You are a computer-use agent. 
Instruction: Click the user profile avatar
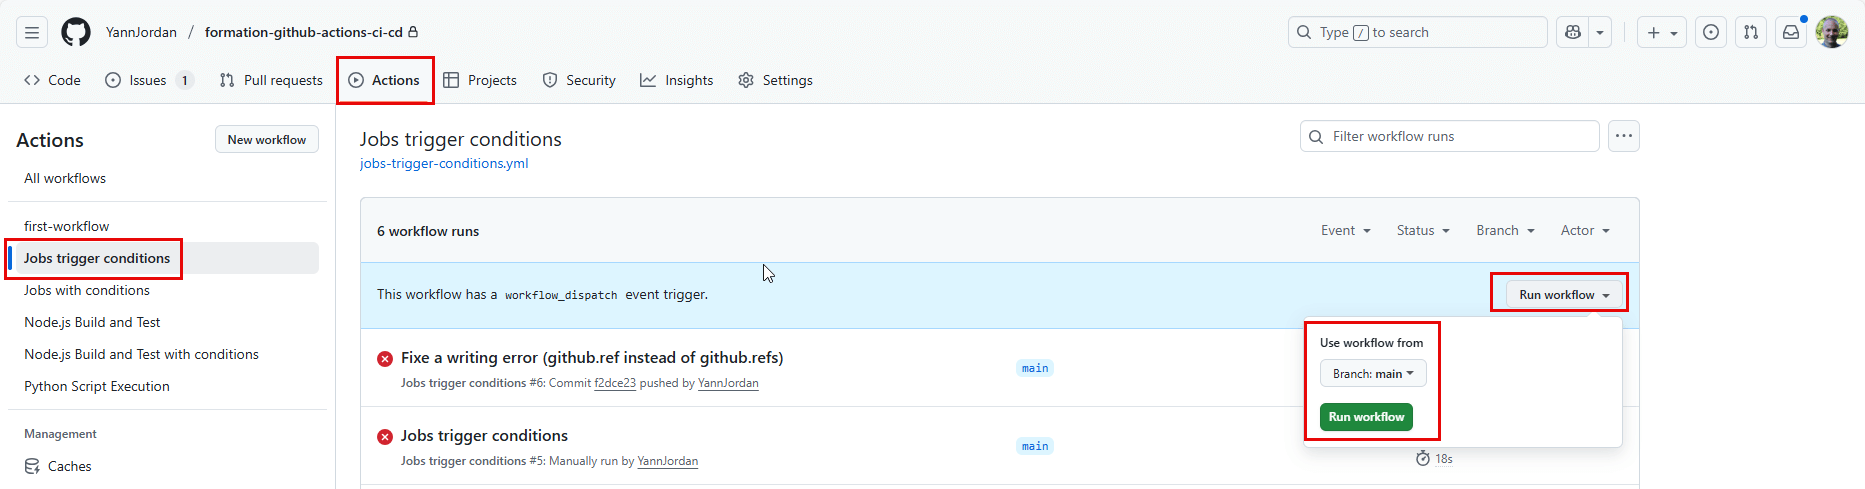(1831, 32)
